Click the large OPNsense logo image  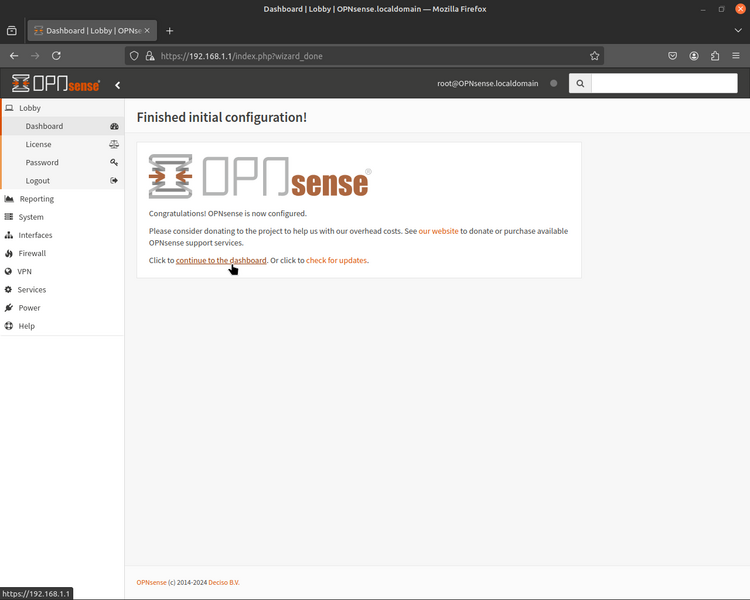coord(260,176)
